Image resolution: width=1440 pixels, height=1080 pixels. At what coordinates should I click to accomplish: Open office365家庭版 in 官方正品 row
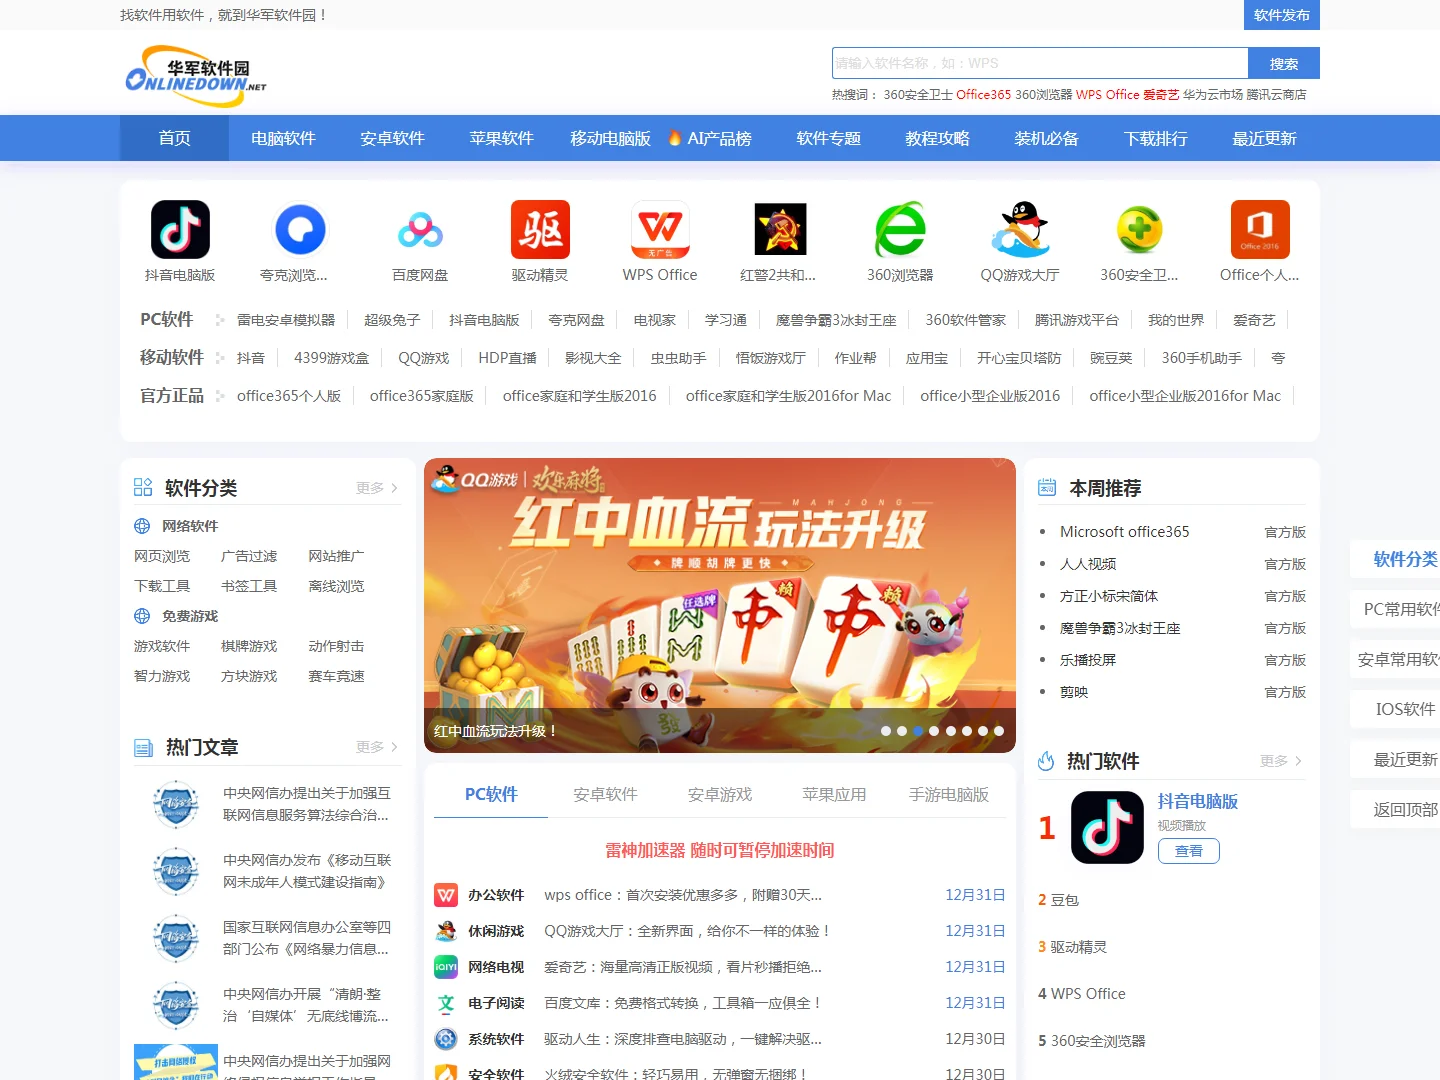[x=422, y=396]
